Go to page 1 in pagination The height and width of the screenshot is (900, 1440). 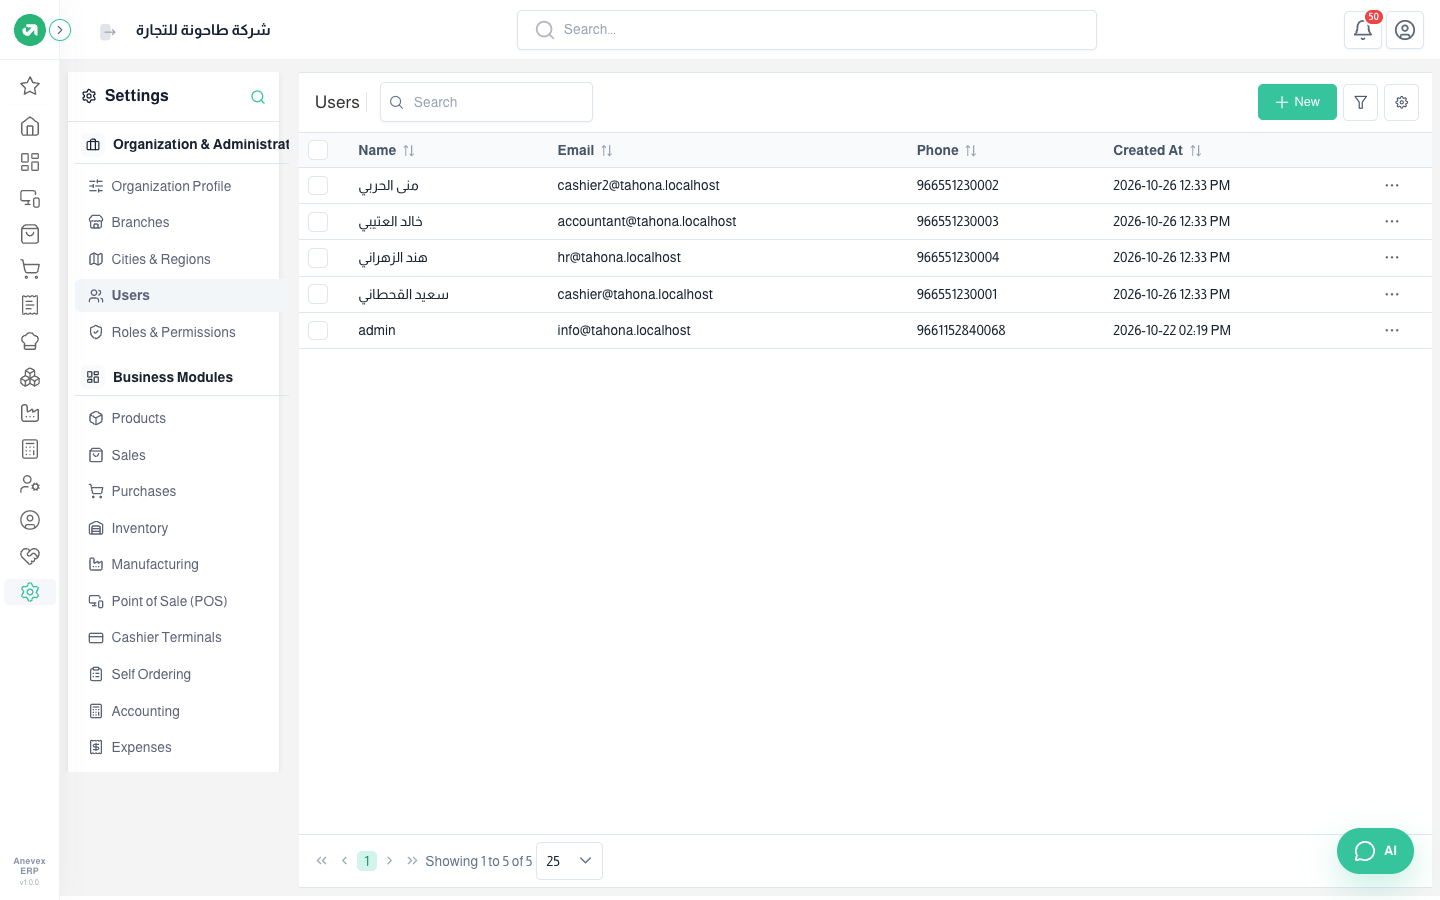point(367,861)
